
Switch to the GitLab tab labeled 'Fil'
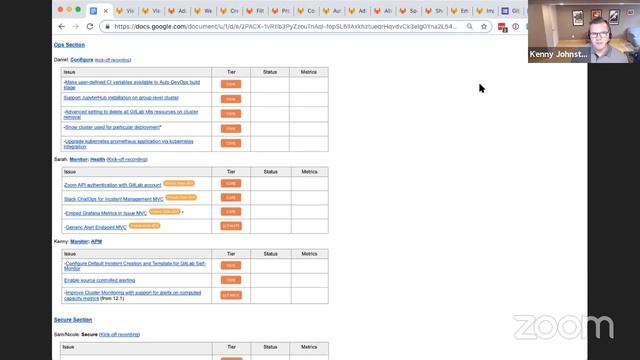pyautogui.click(x=256, y=11)
